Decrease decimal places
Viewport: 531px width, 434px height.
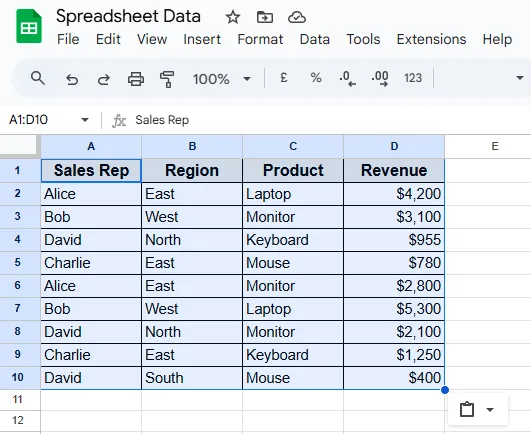[x=347, y=79]
